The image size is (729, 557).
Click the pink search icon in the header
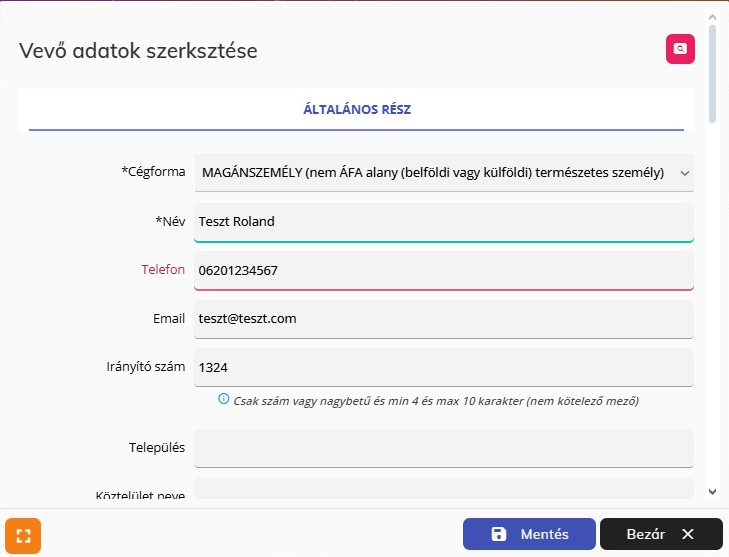point(680,49)
